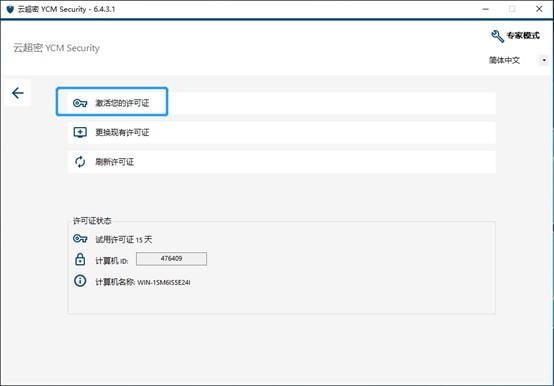Open 专家模式 via wrench icon
This screenshot has height=386, width=554.
pyautogui.click(x=497, y=36)
